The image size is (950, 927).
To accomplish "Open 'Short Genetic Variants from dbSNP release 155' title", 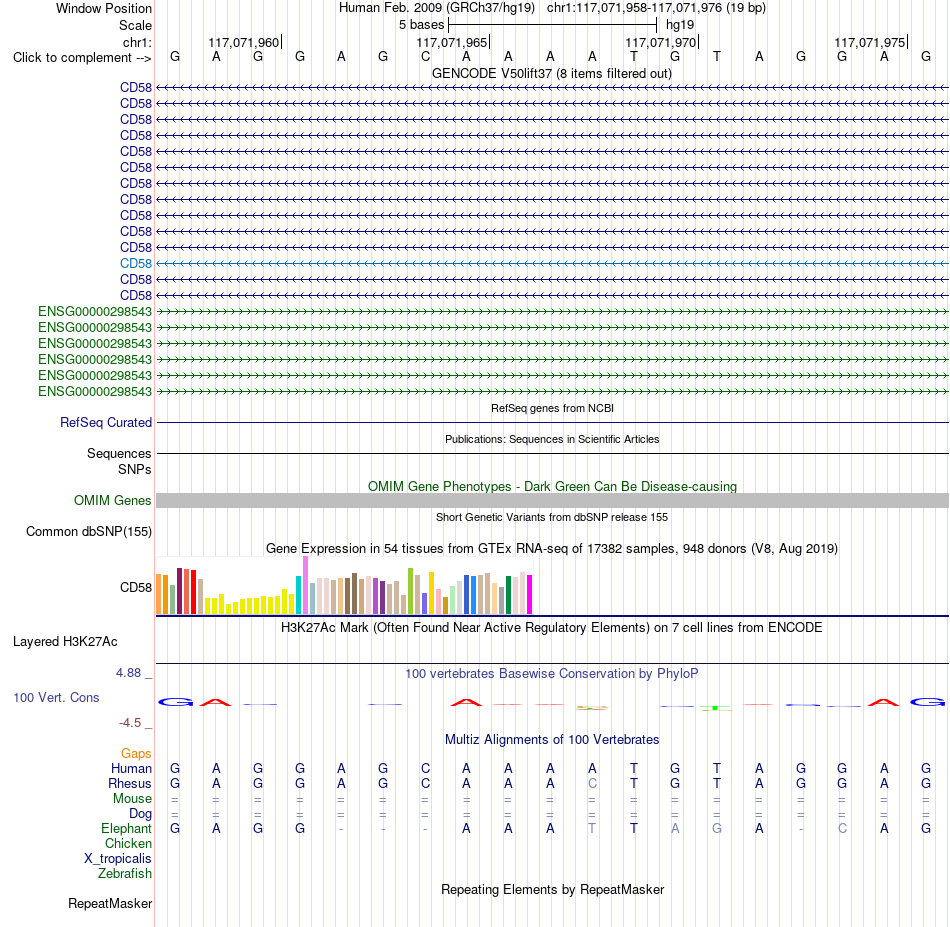I will pyautogui.click(x=552, y=517).
